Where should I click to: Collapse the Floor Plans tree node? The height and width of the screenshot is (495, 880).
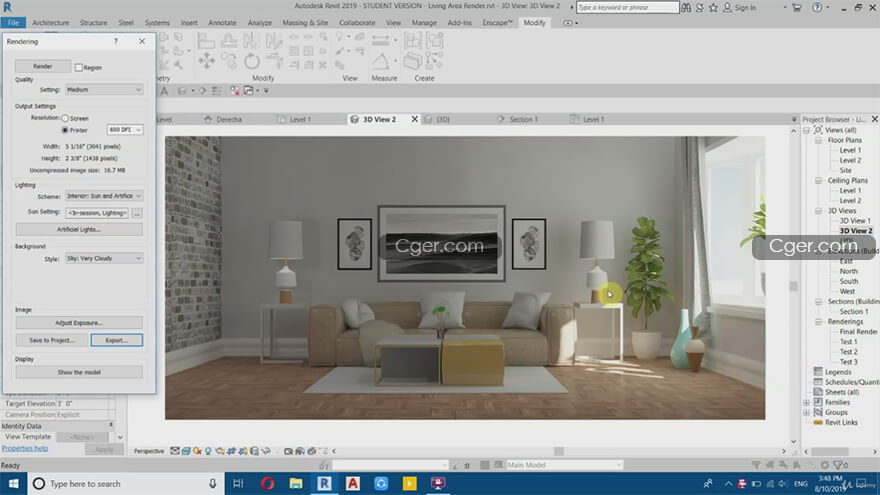pyautogui.click(x=818, y=140)
